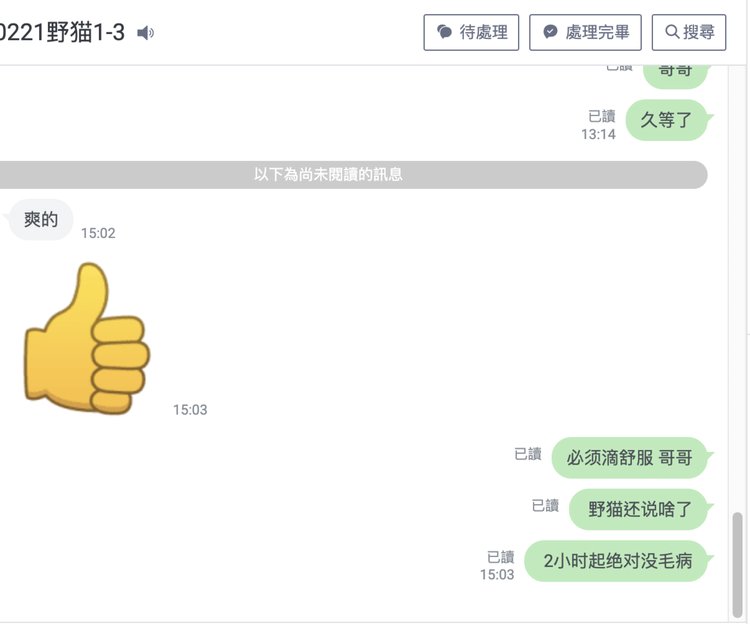Click the 以下為尚未閱讀的訊息 divider bar
The height and width of the screenshot is (624, 750).
tap(353, 175)
